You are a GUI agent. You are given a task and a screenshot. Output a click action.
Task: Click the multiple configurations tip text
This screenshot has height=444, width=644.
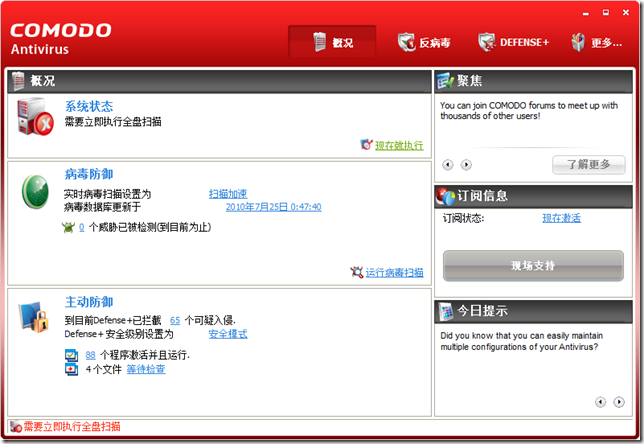click(x=522, y=341)
